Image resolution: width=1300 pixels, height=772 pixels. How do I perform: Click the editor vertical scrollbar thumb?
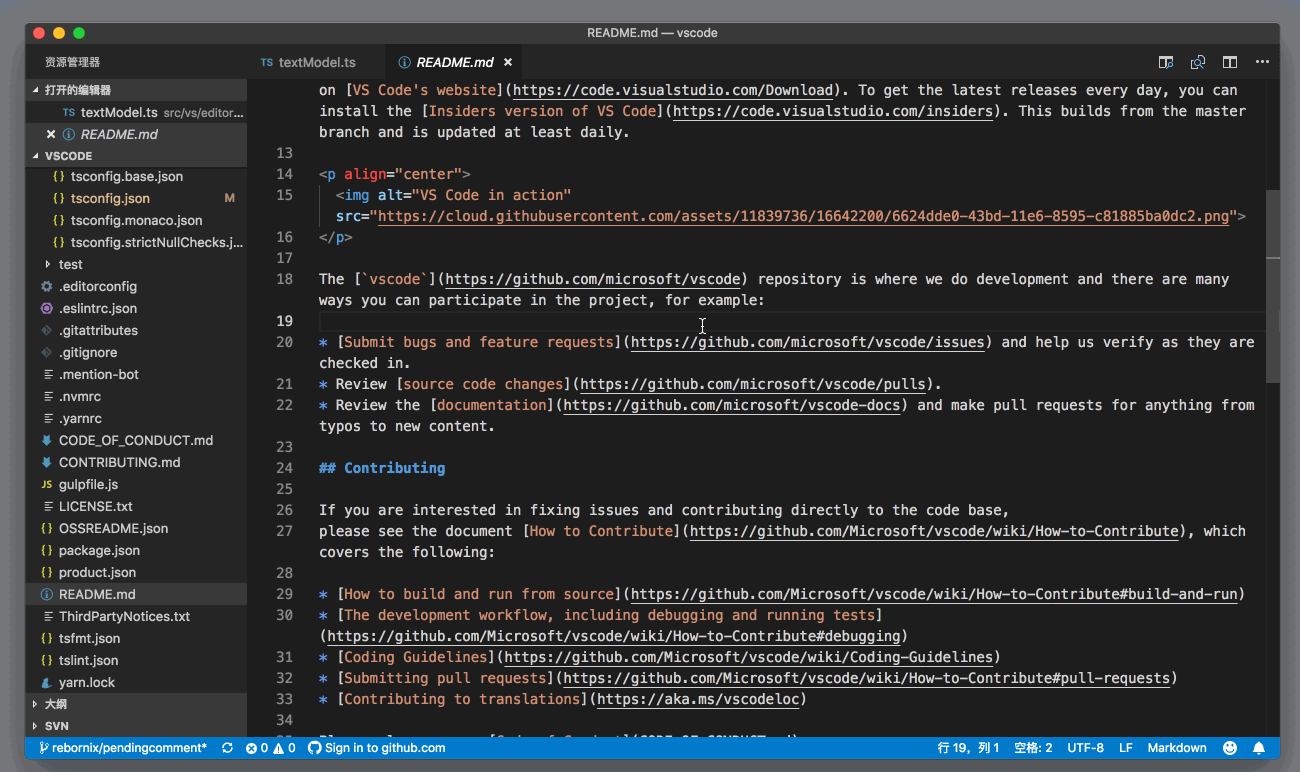(1272, 287)
